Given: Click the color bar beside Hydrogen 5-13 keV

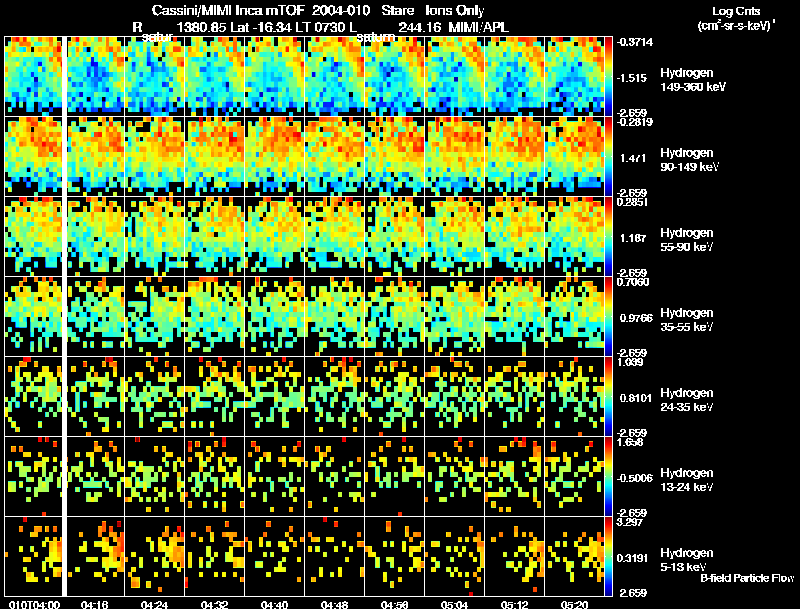Looking at the screenshot, I should pyautogui.click(x=608, y=556).
